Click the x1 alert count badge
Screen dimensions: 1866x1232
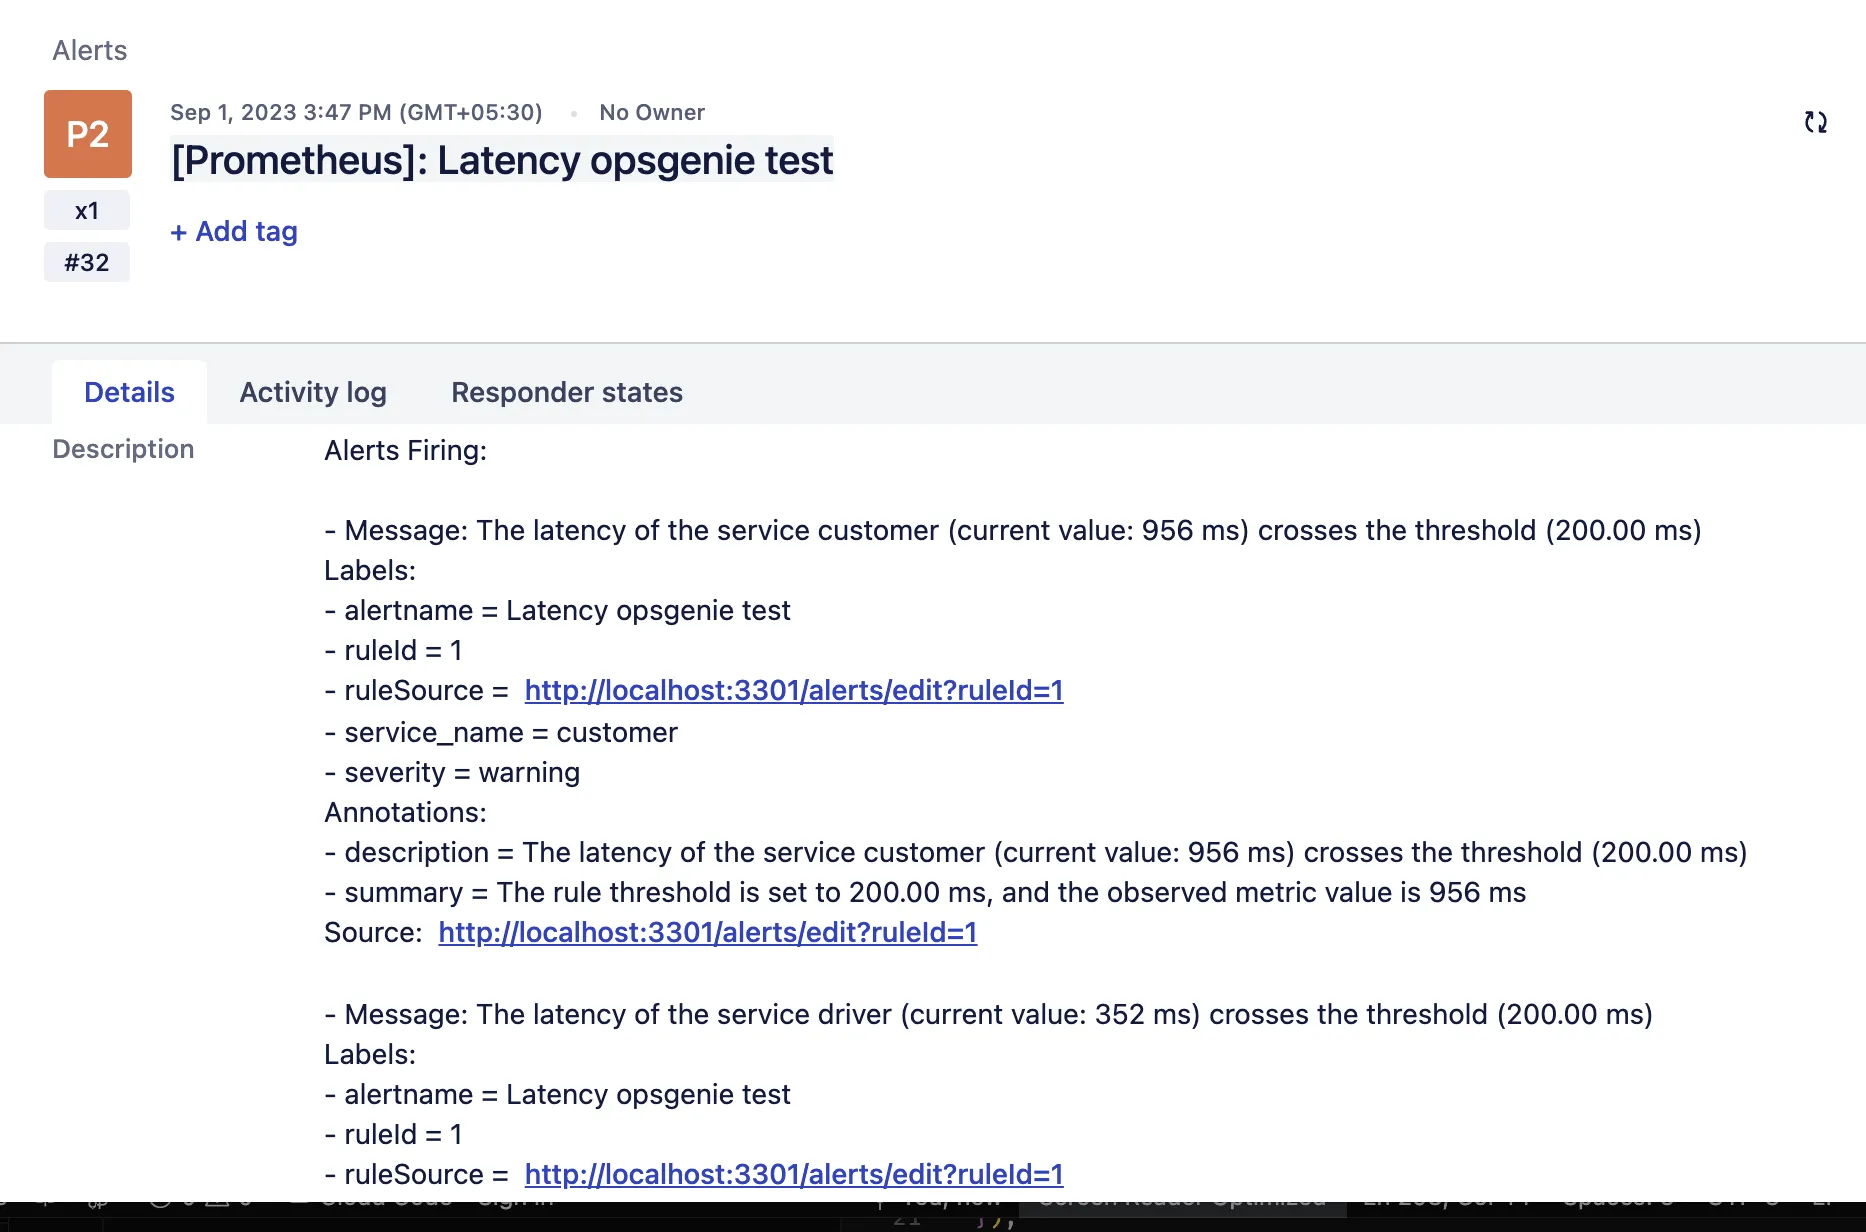(87, 211)
